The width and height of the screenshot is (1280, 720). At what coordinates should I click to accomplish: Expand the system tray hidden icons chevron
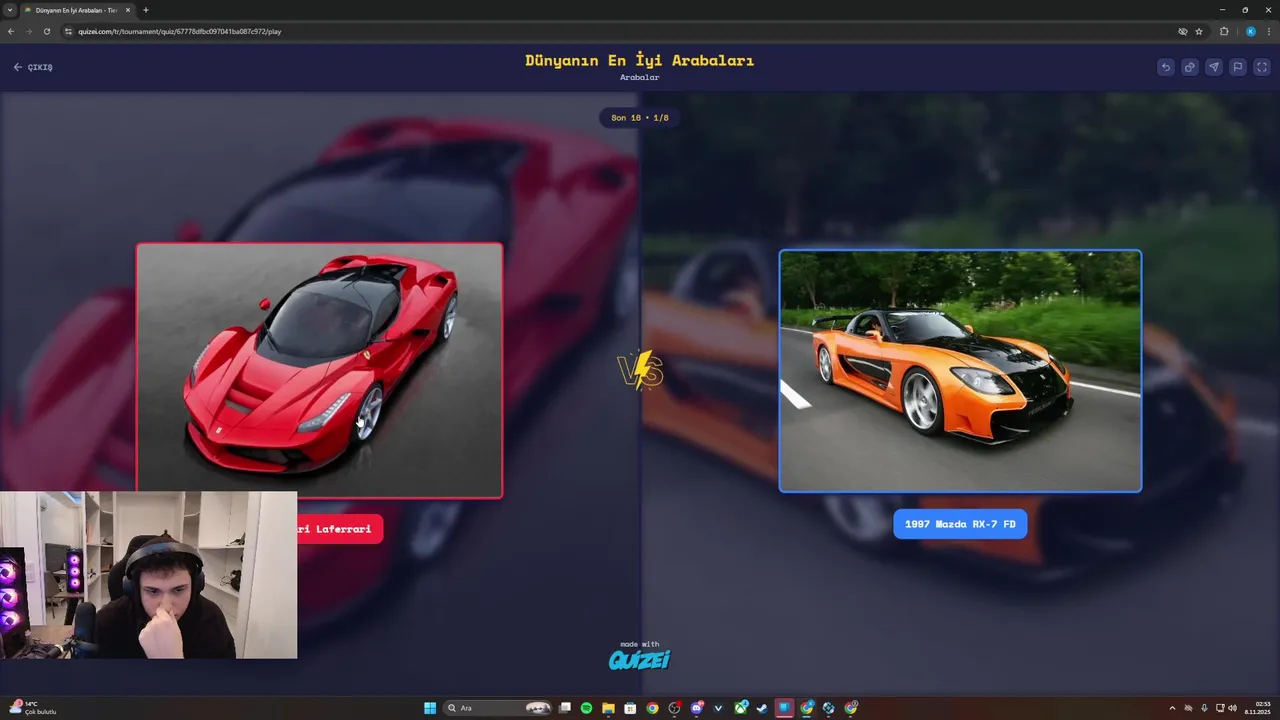click(1172, 708)
